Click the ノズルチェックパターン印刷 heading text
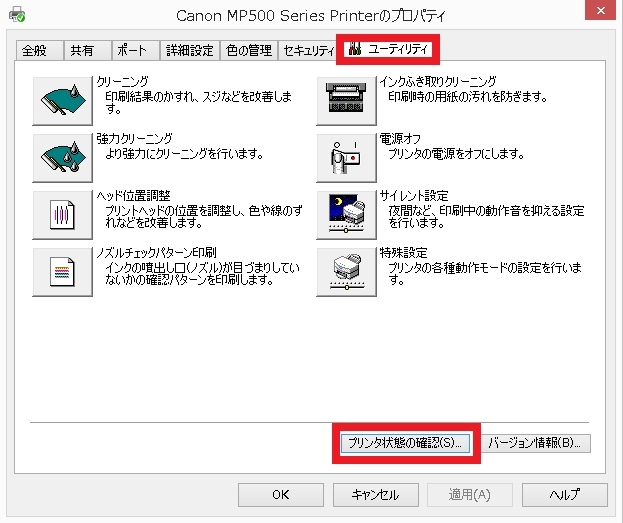The width and height of the screenshot is (623, 523). click(157, 253)
